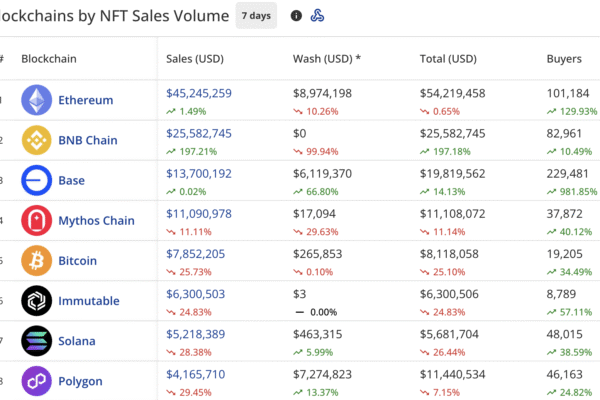
Task: Click the Solana logo icon
Action: point(37,341)
